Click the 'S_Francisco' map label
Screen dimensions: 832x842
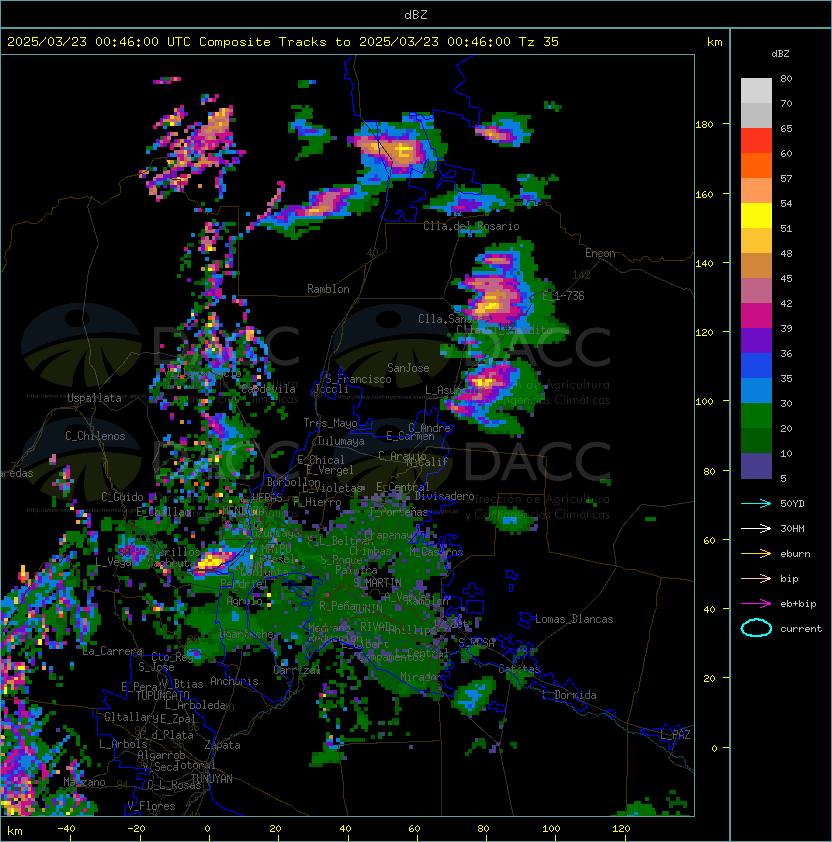pos(358,379)
